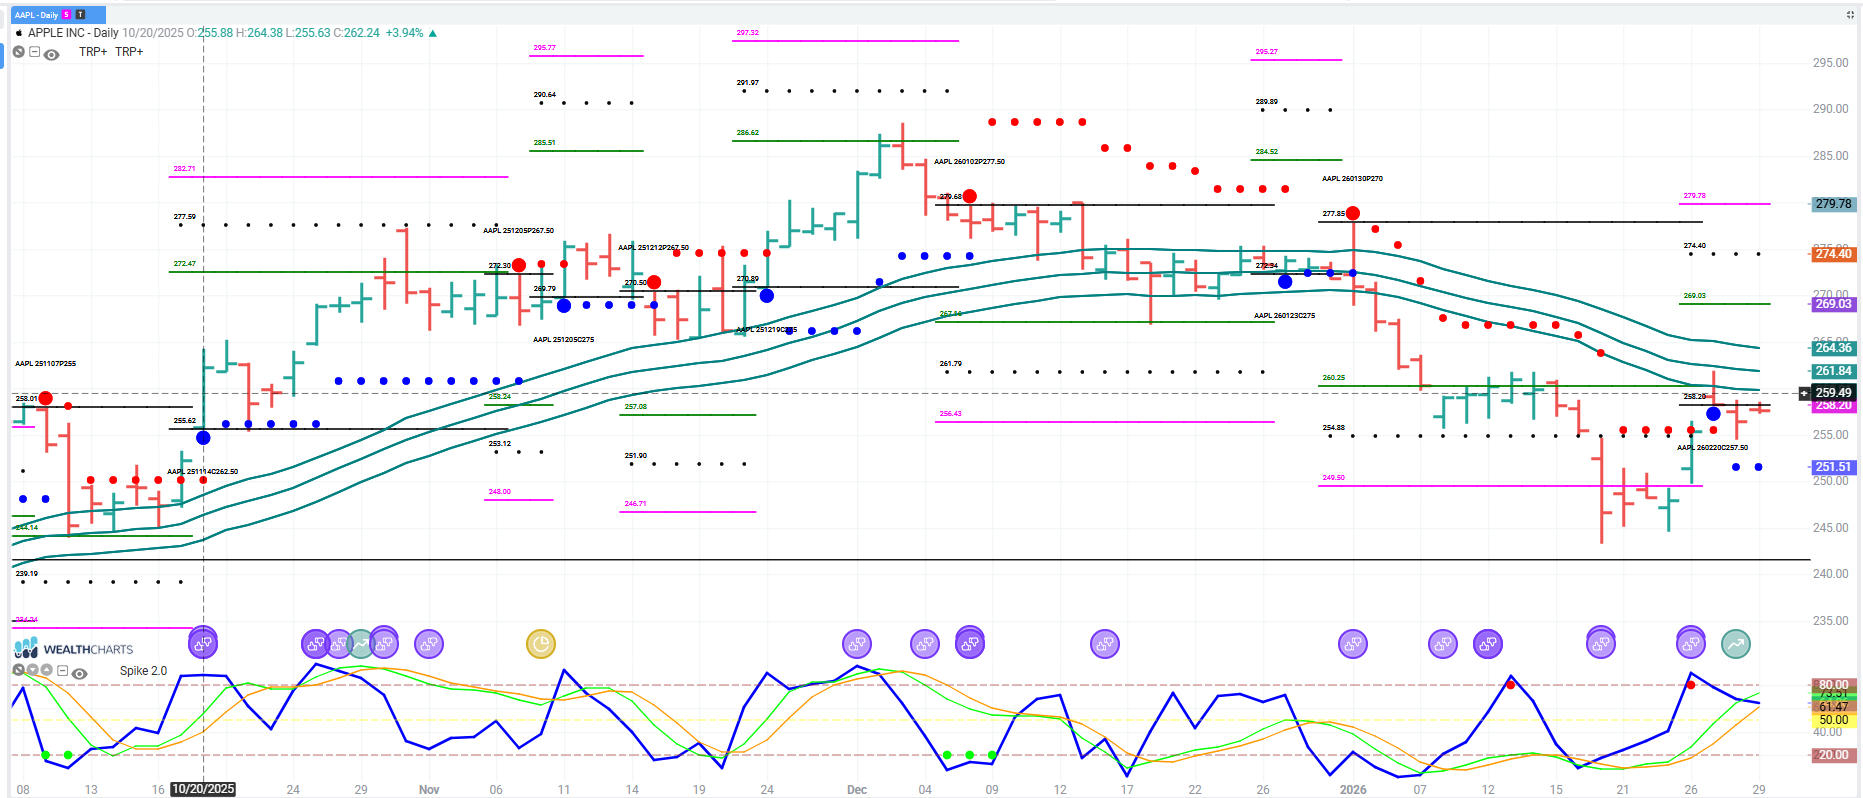
Task: Click the Apple logo beside APPLE INC title
Action: point(19,33)
